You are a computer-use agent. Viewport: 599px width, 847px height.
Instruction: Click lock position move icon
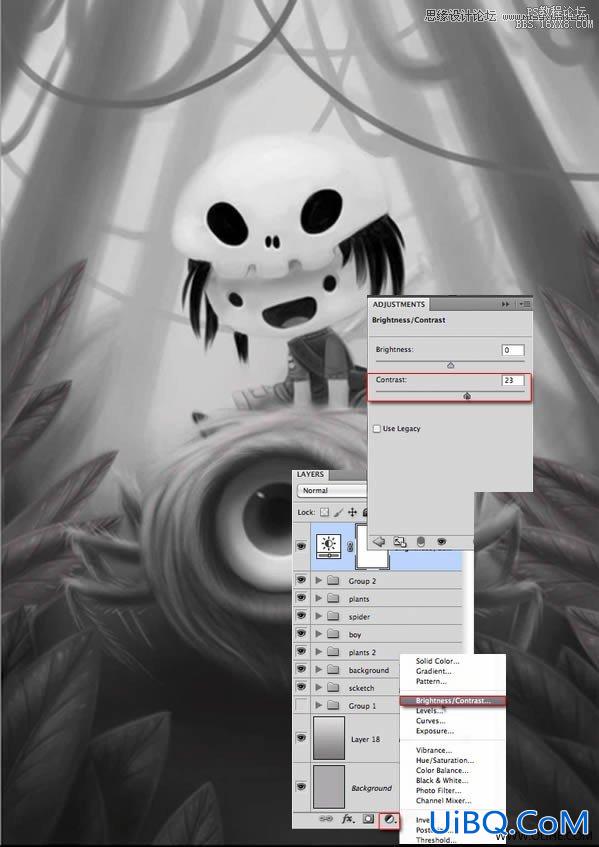click(353, 512)
